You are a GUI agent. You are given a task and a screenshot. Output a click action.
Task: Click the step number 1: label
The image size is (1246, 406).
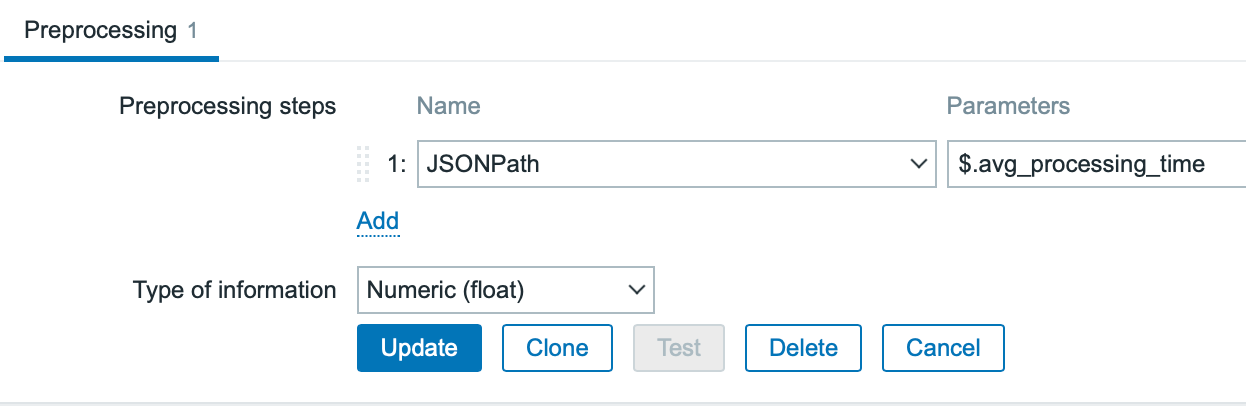(x=397, y=164)
